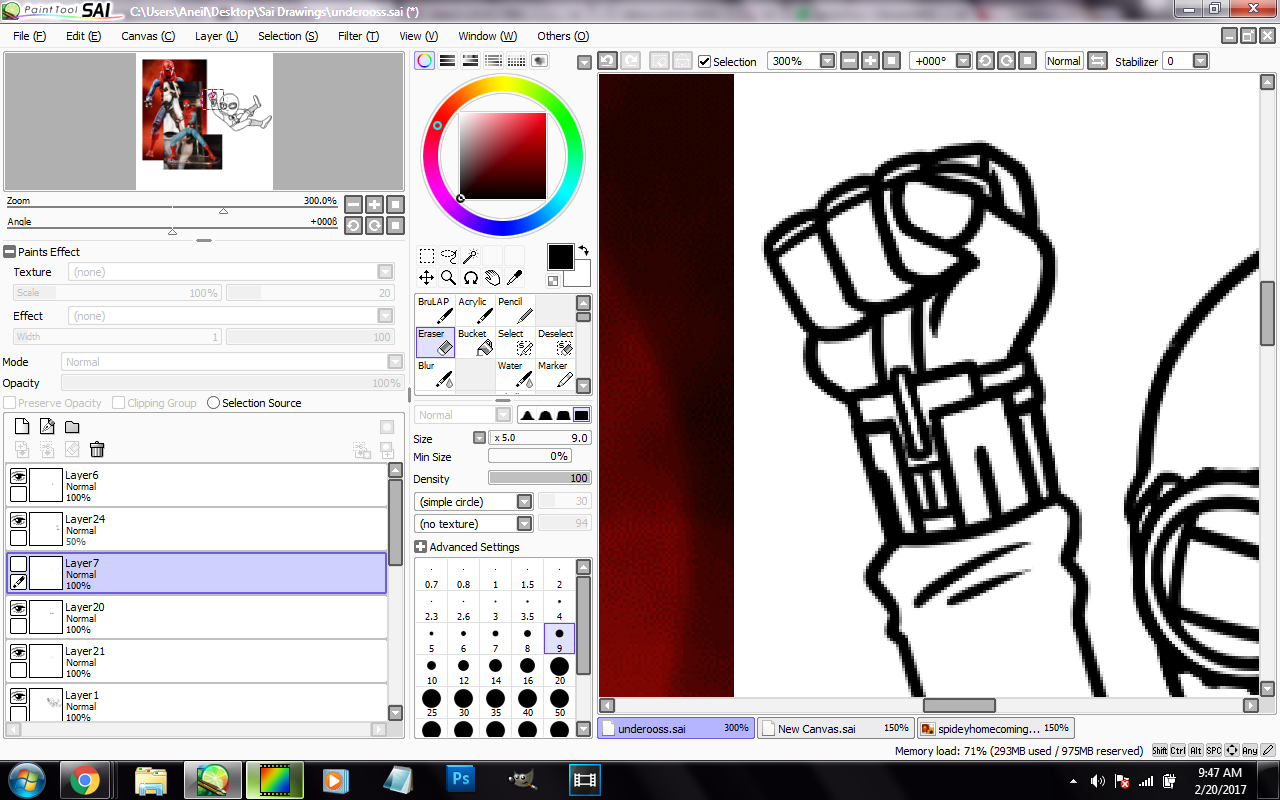Expand the Advanced Settings section

click(x=420, y=547)
